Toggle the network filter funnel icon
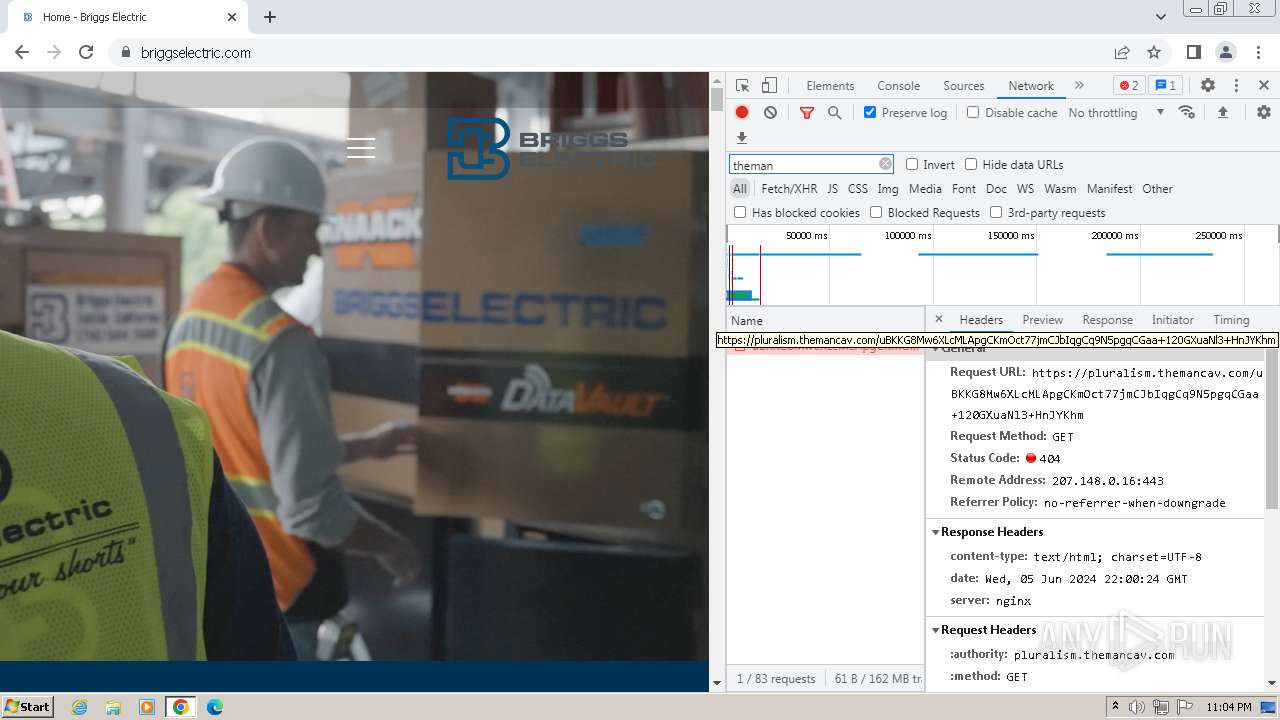This screenshot has height=720, width=1280. pos(807,113)
